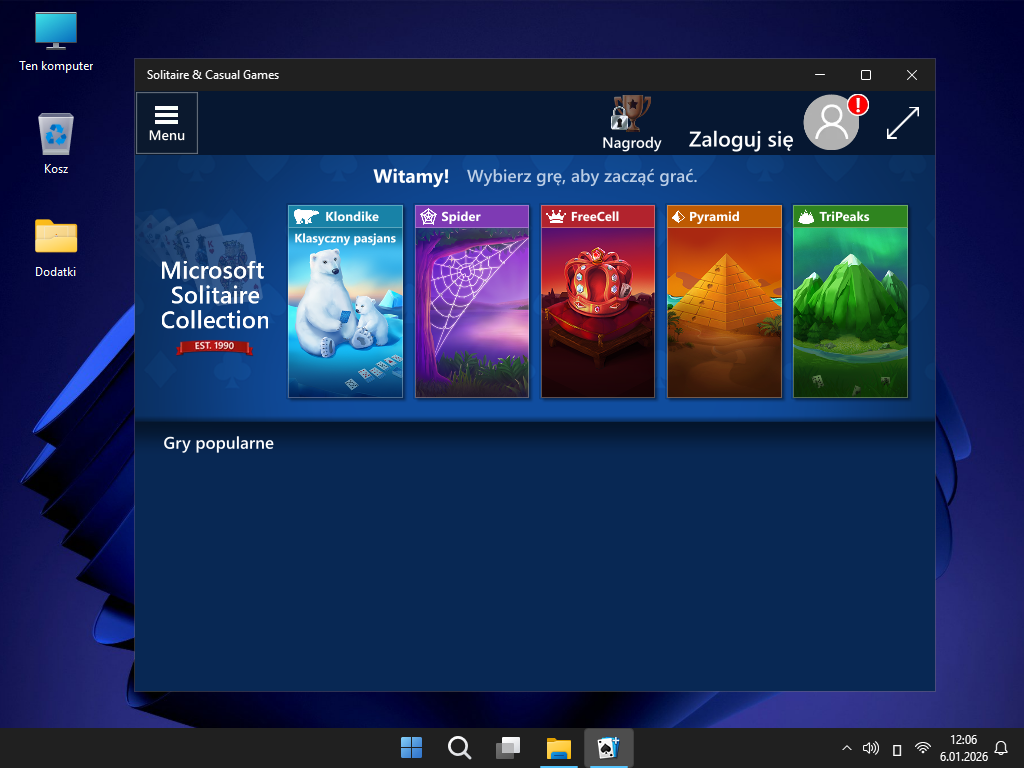Launch the Spider solitaire game tile

472,301
